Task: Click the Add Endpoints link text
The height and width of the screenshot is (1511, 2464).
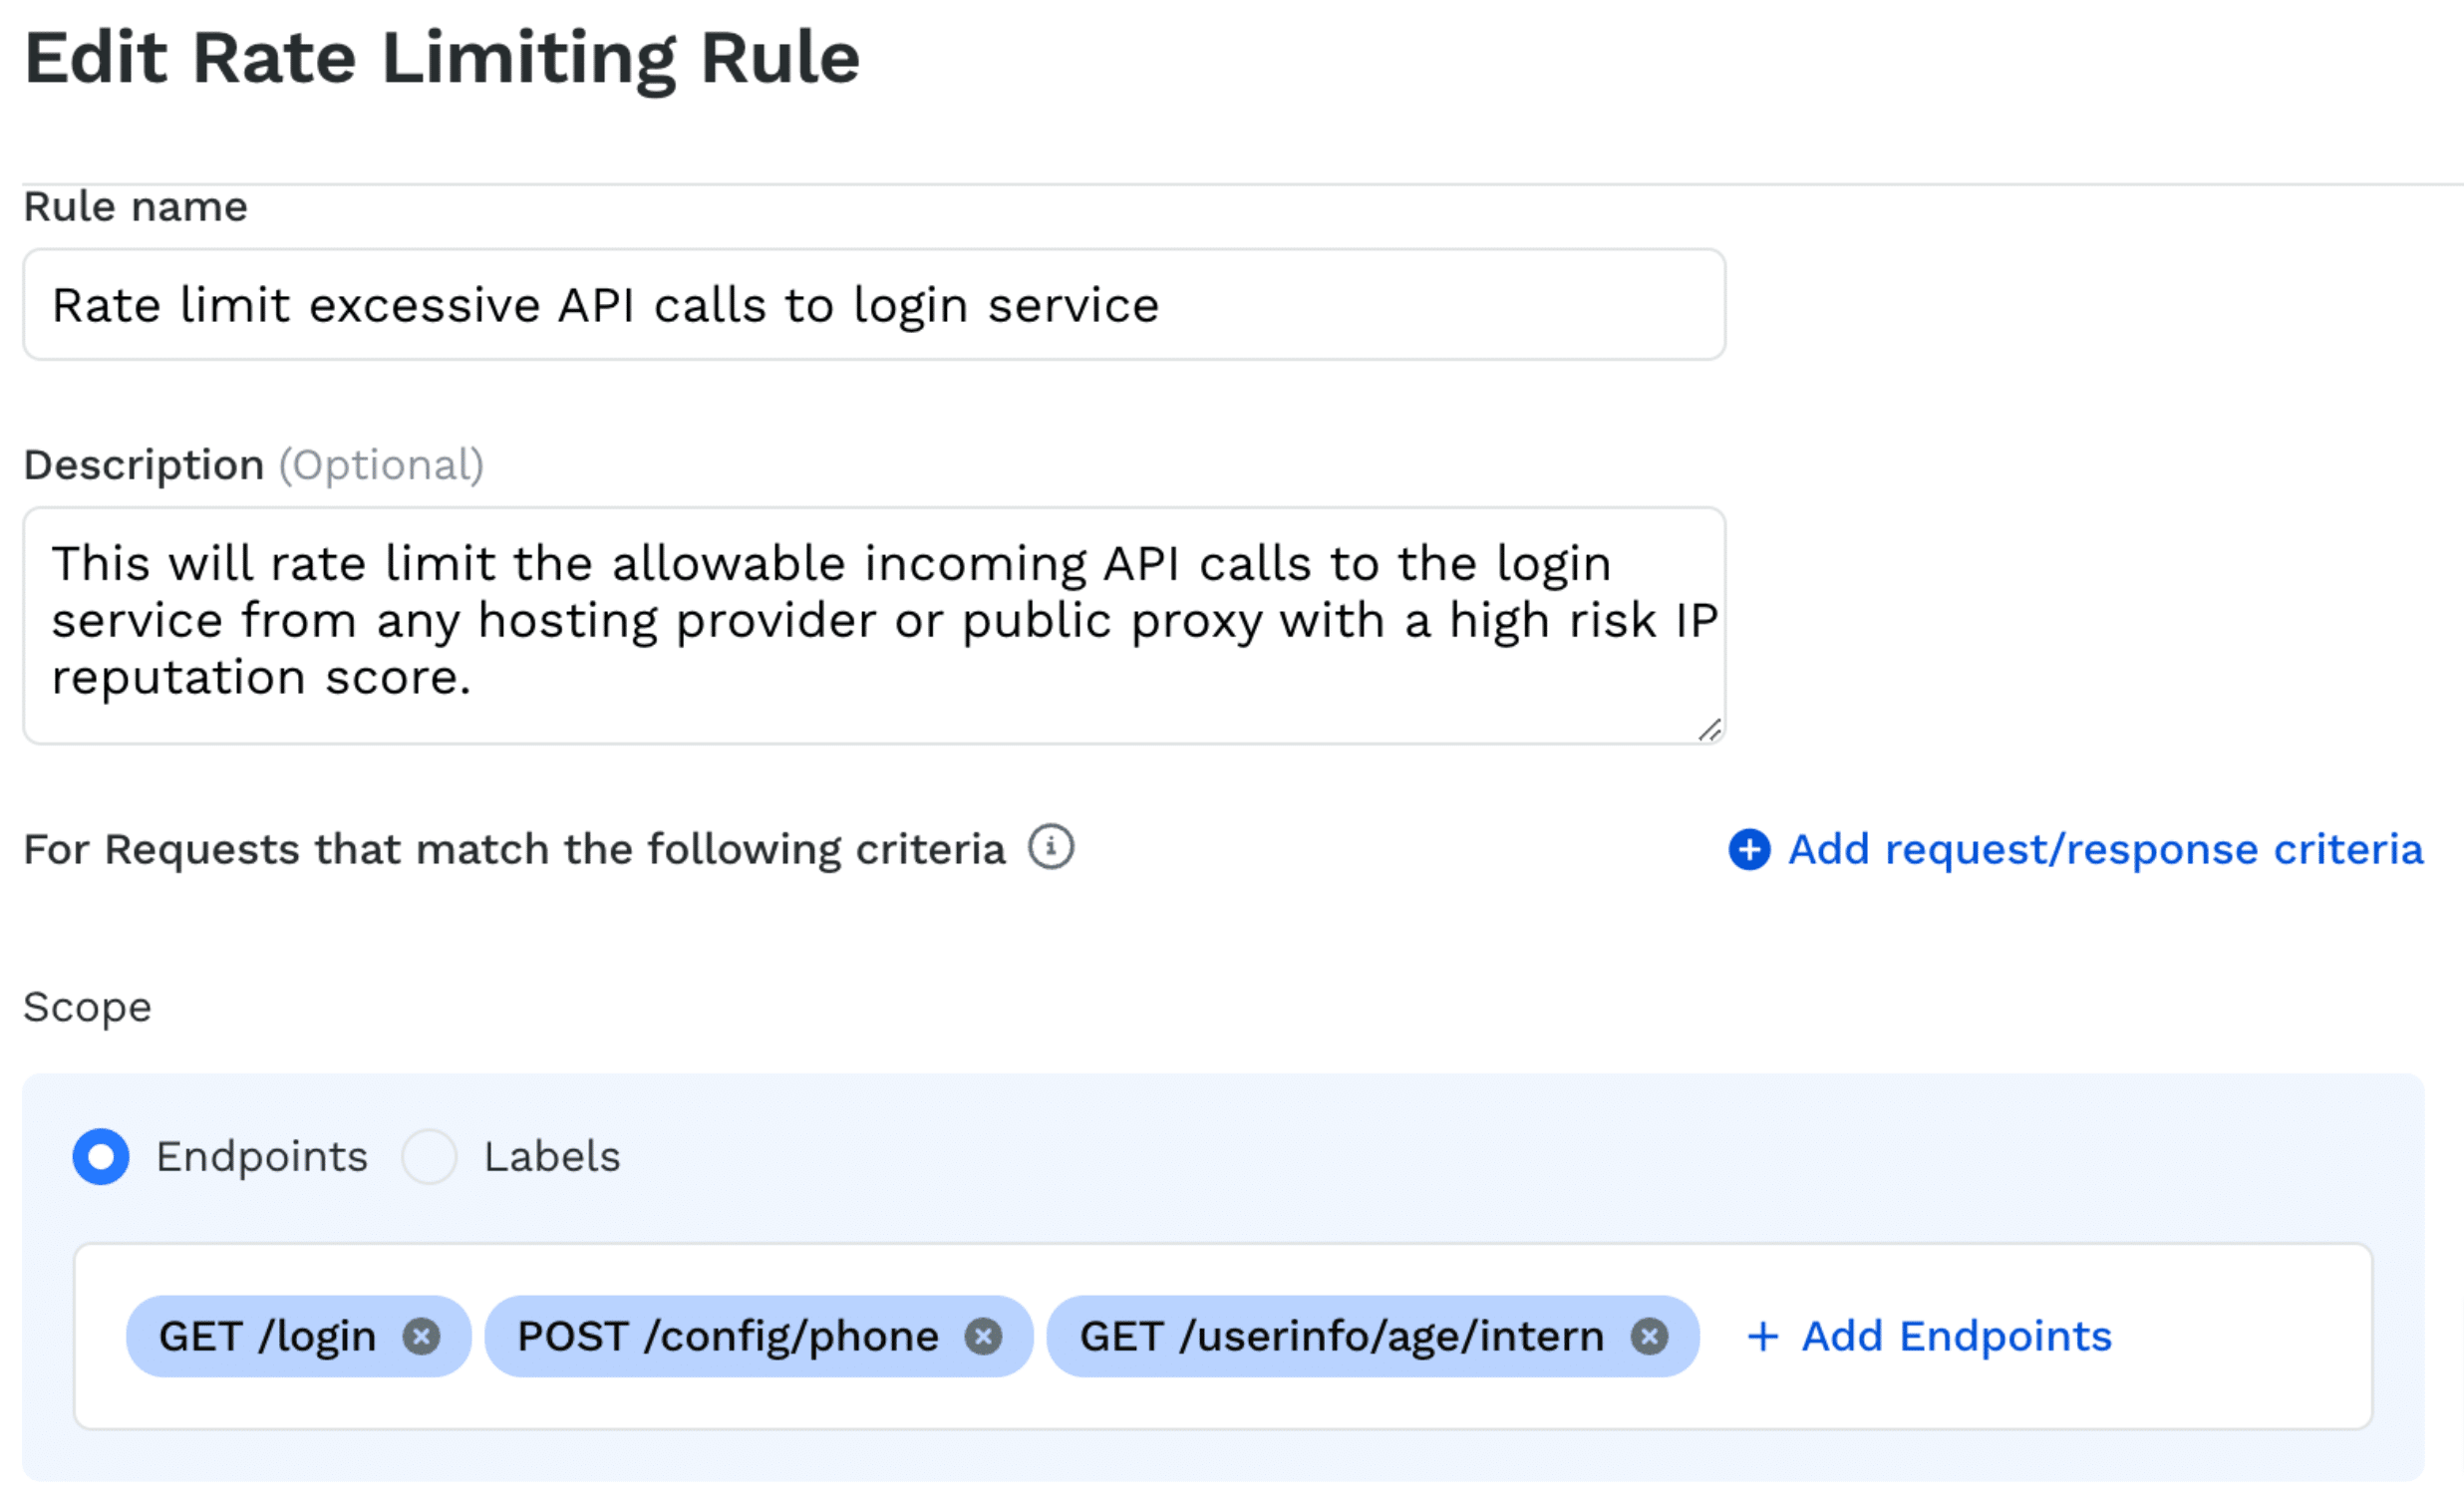Action: [x=1956, y=1336]
